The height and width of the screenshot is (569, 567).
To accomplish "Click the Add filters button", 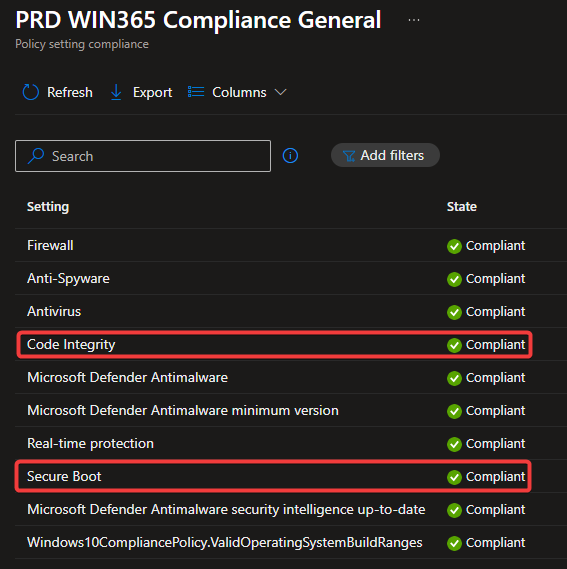I will (385, 155).
